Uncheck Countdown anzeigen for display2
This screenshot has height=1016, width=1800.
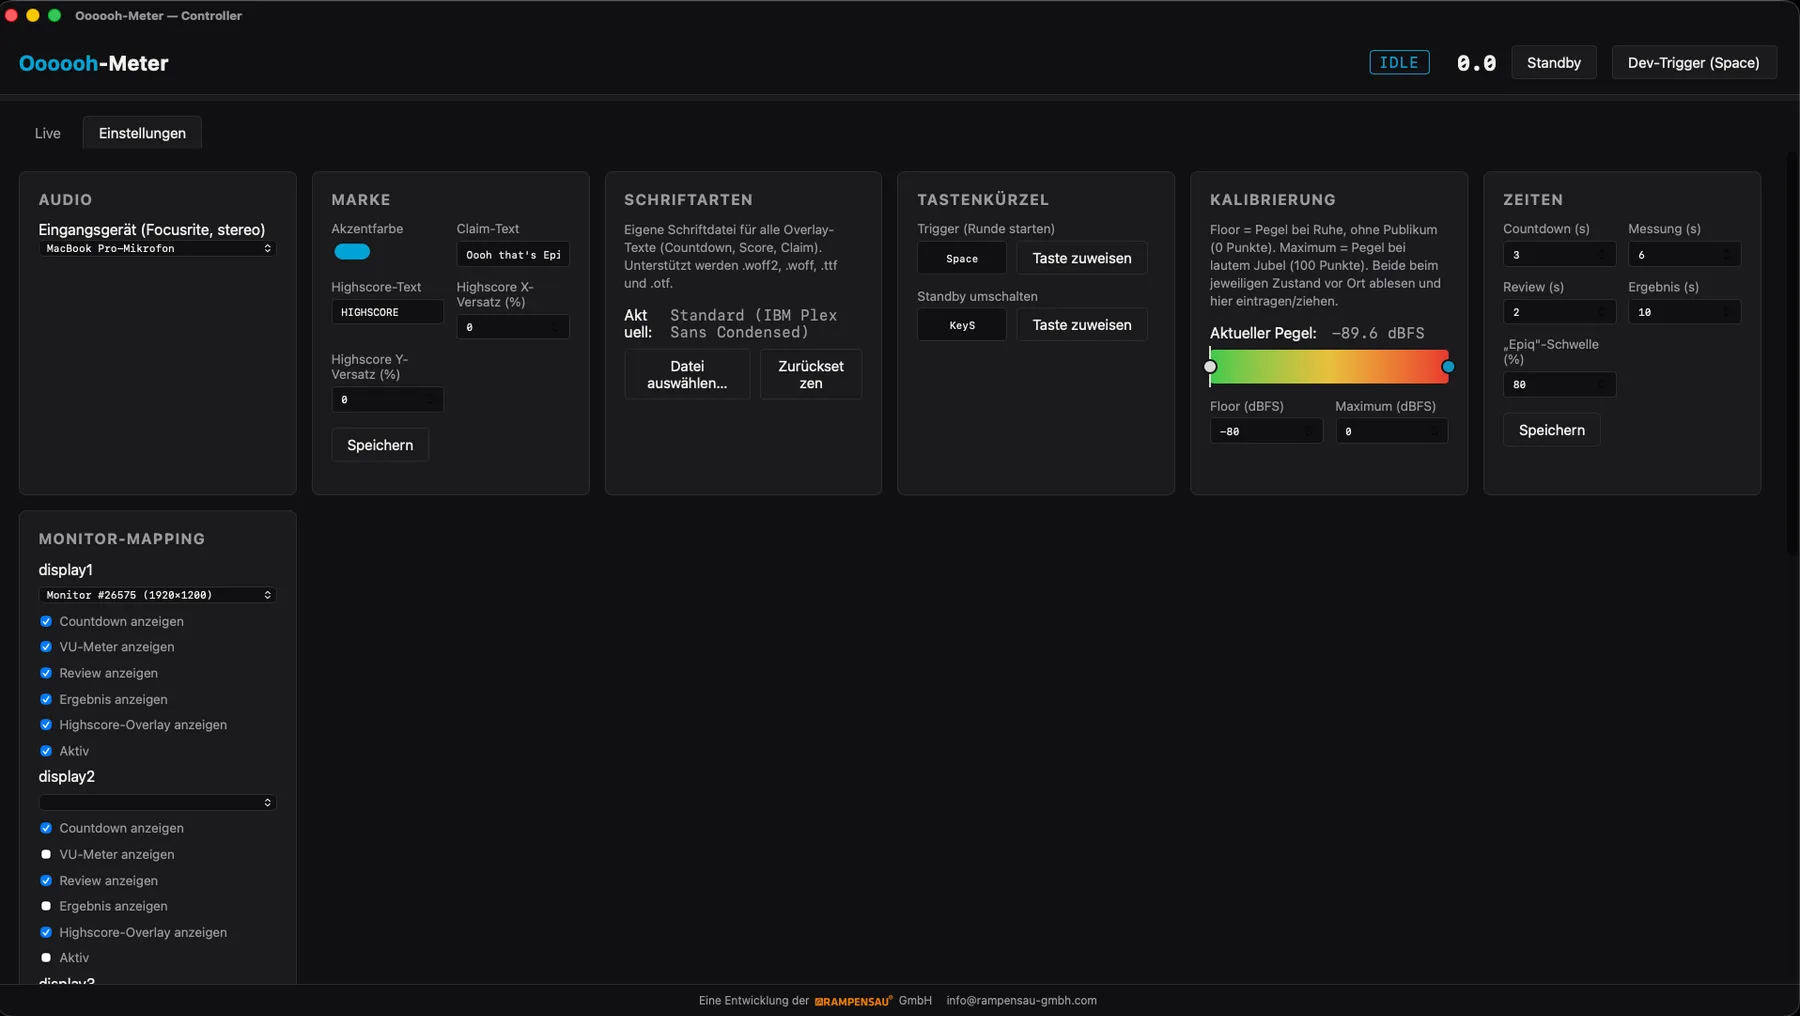click(46, 828)
